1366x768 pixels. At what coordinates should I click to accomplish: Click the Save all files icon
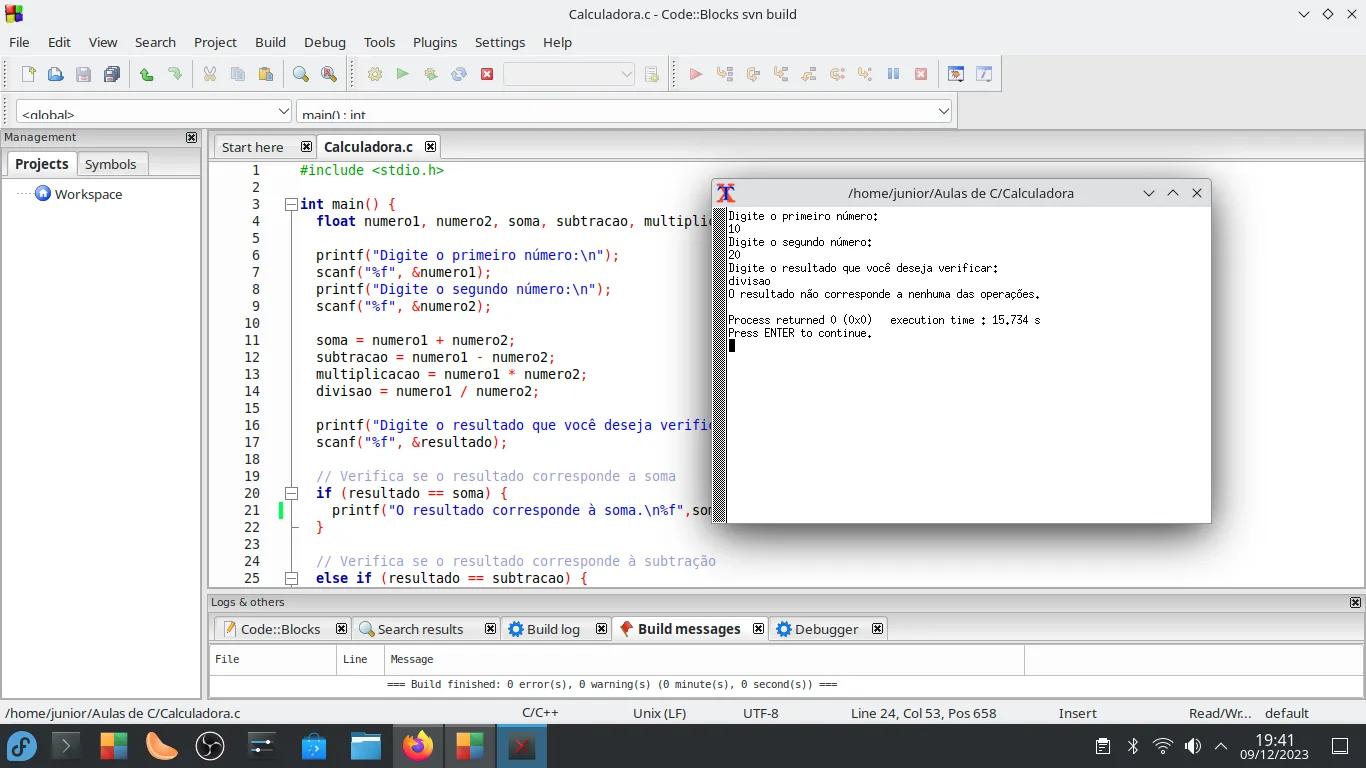point(112,74)
